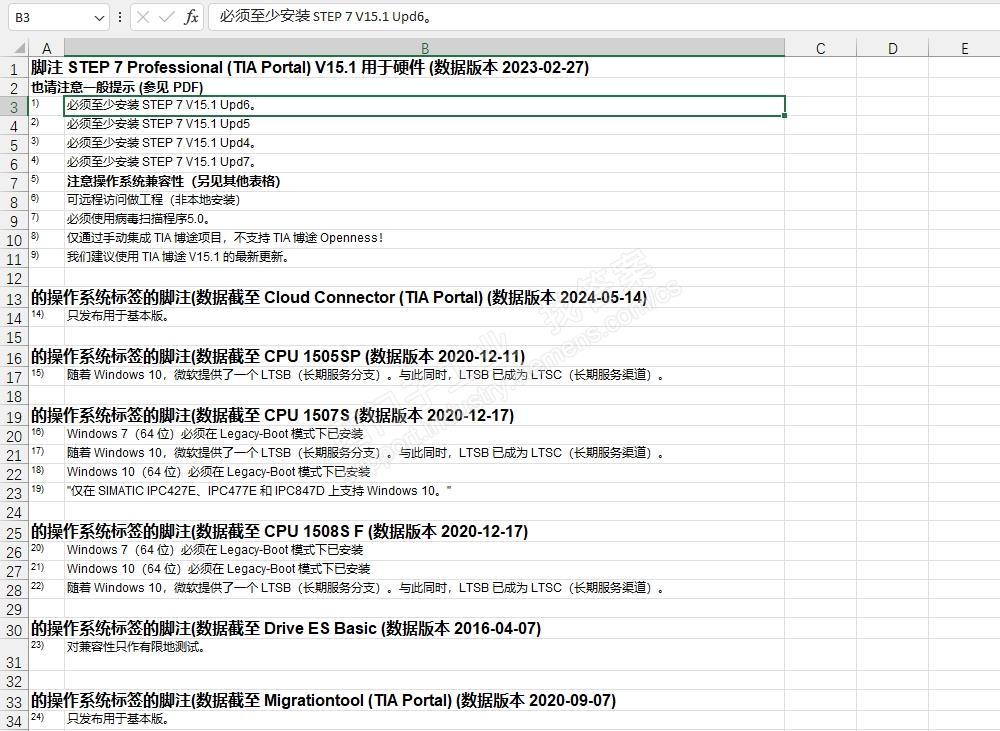1000x731 pixels.
Task: Click the formula bar options dots handle
Action: [119, 17]
